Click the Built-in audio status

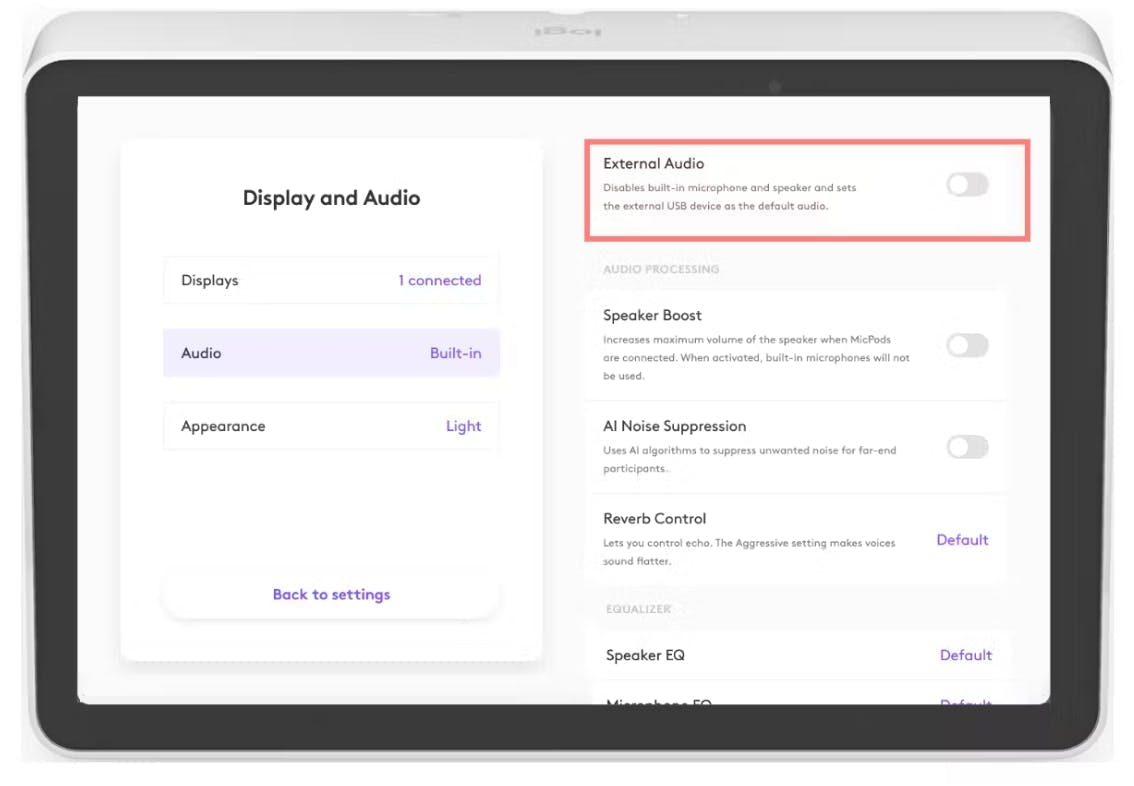click(456, 353)
